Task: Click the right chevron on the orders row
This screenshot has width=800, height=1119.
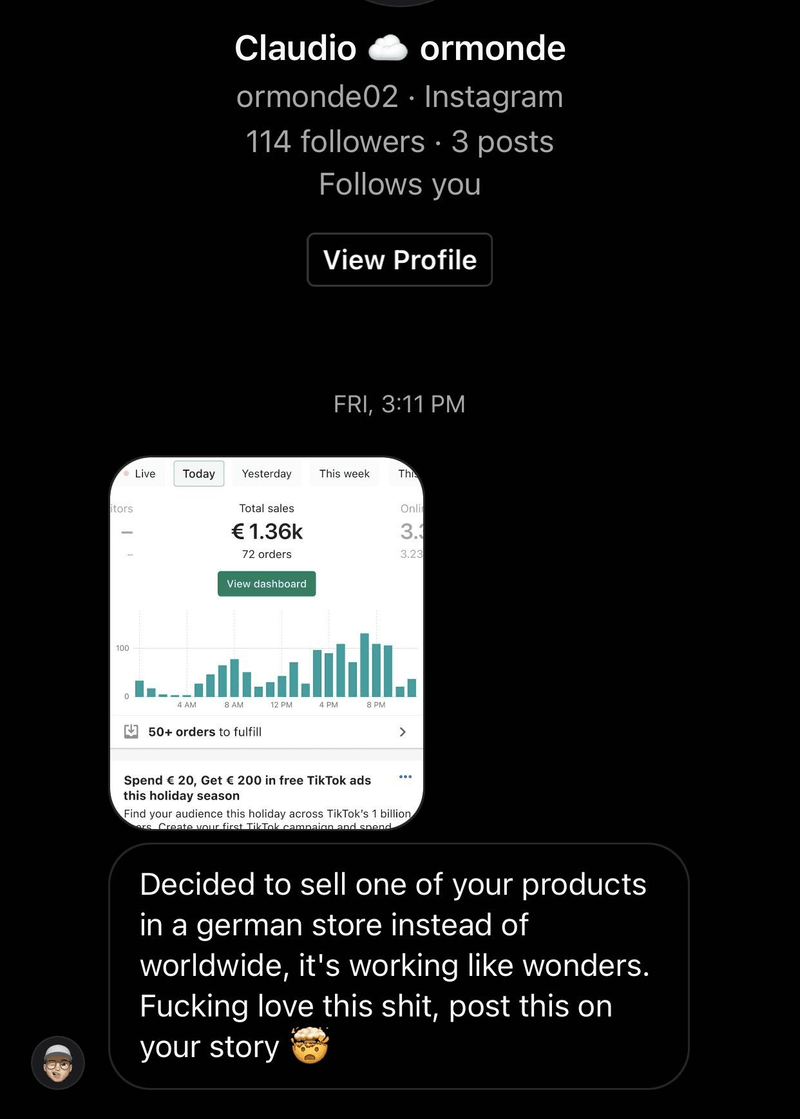Action: point(405,731)
